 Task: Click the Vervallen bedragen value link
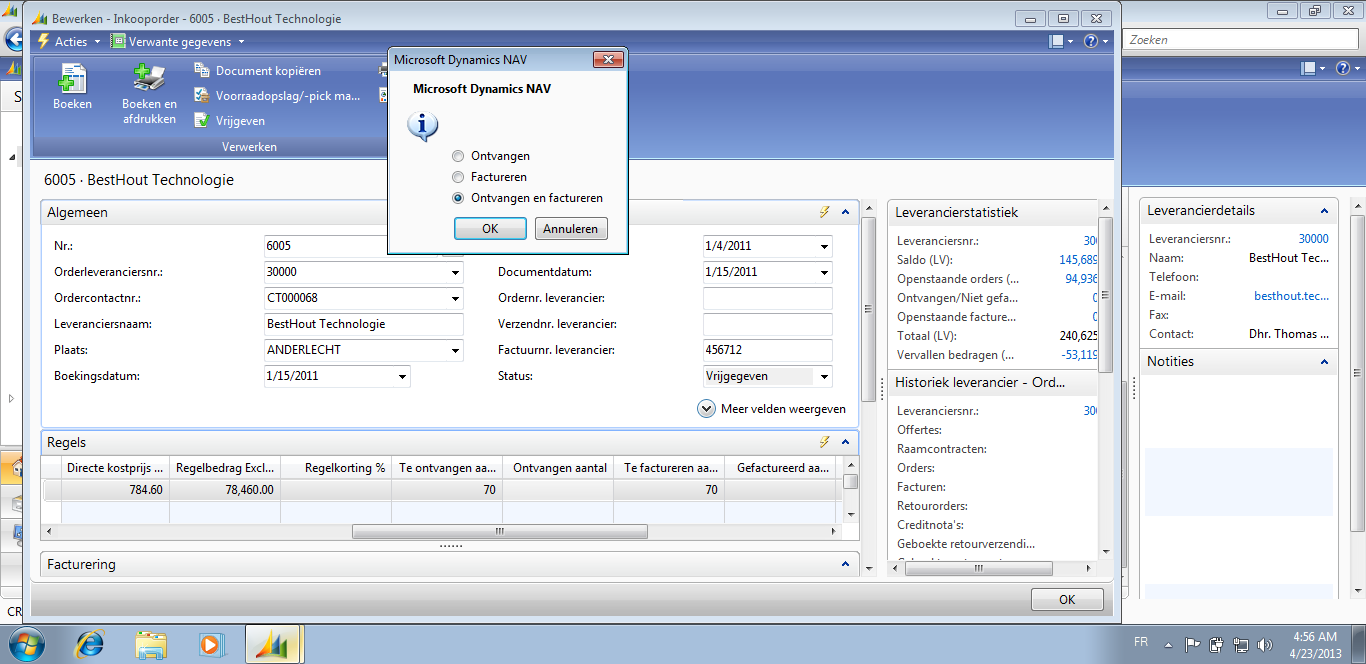coord(1079,354)
